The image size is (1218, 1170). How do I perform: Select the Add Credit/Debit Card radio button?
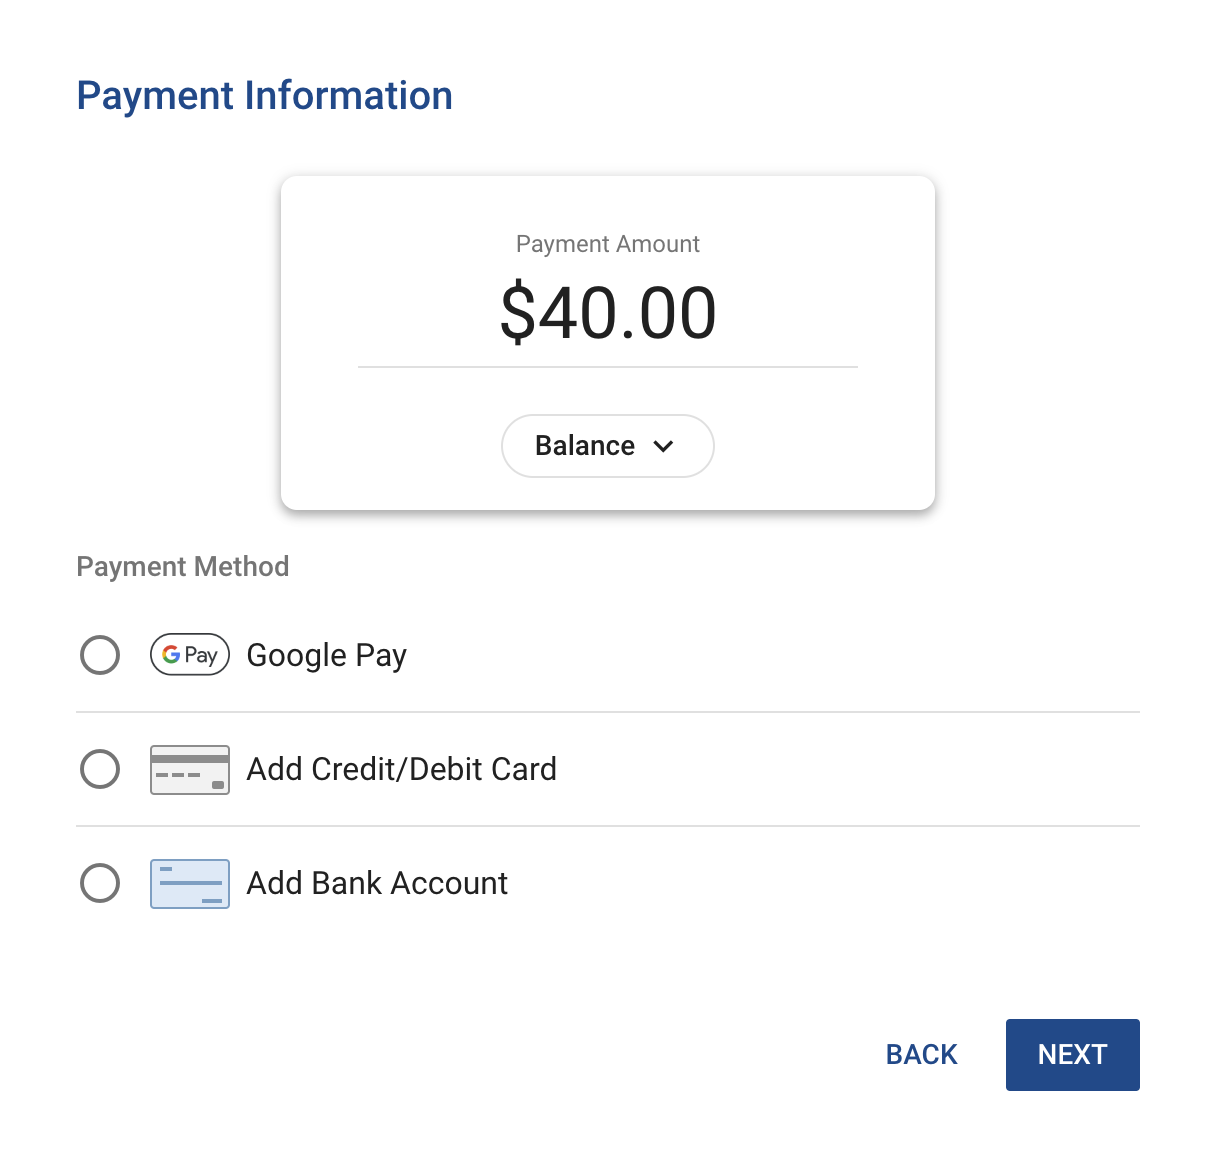100,769
